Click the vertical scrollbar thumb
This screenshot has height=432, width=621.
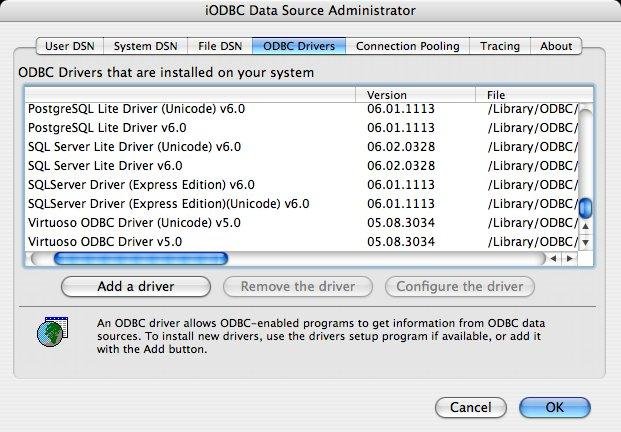[586, 208]
